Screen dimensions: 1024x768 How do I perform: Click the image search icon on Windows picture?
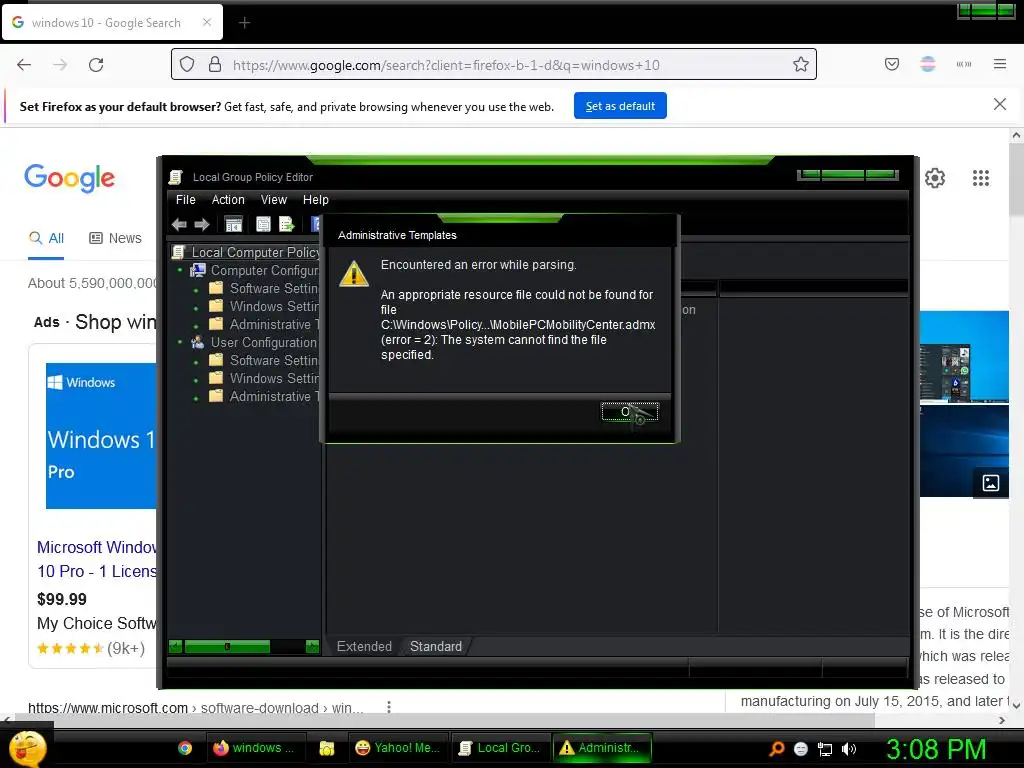coord(991,483)
